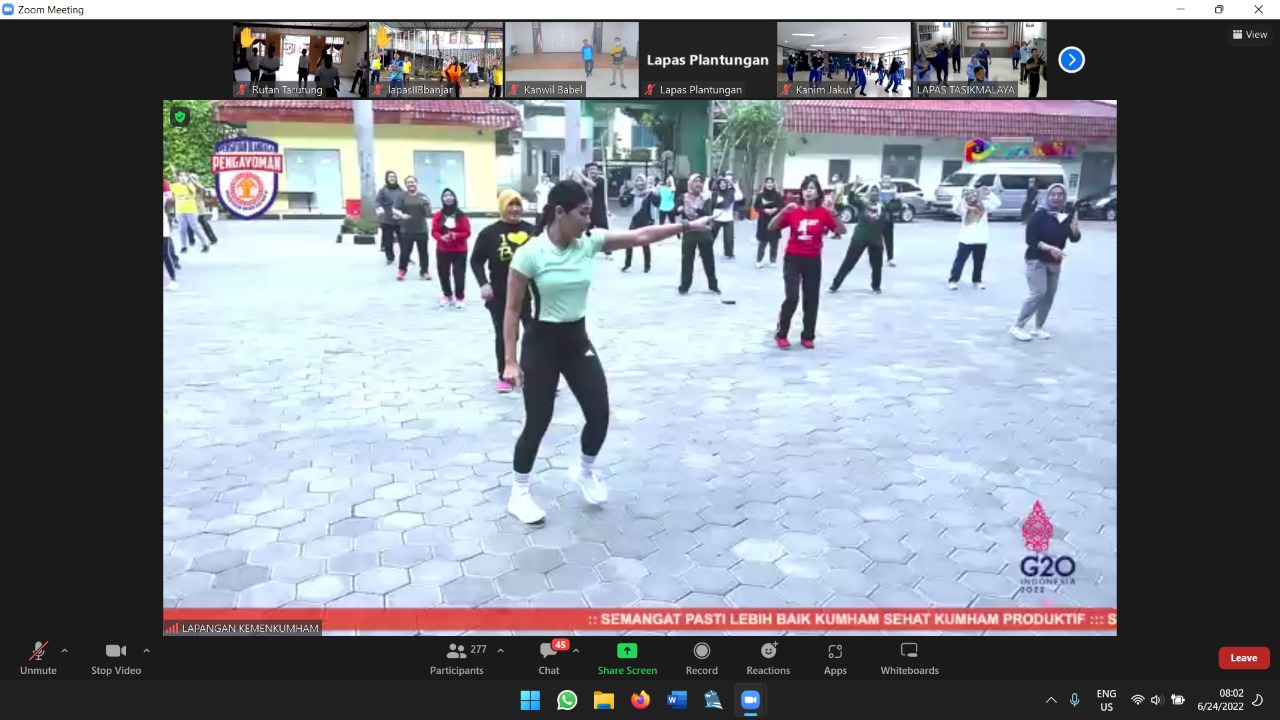Click the green encryption shield icon
The height and width of the screenshot is (720, 1280).
coord(180,117)
